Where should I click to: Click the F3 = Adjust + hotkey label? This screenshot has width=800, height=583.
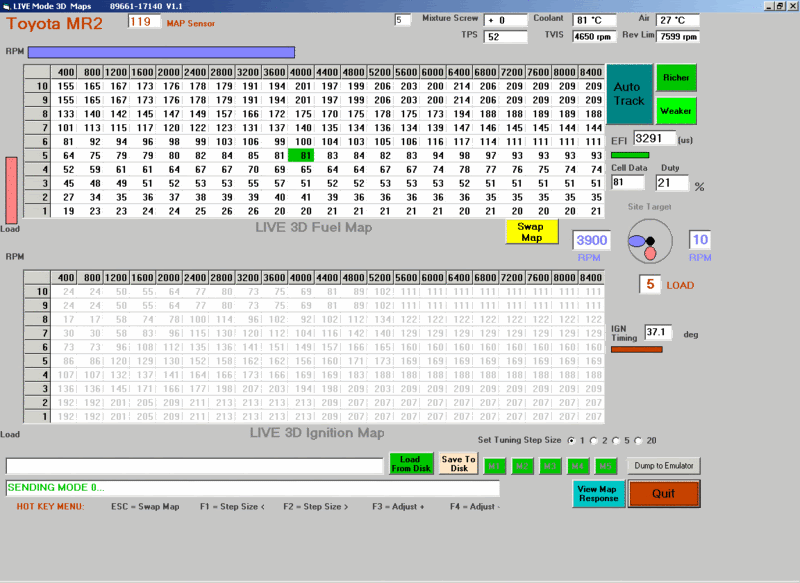(398, 506)
